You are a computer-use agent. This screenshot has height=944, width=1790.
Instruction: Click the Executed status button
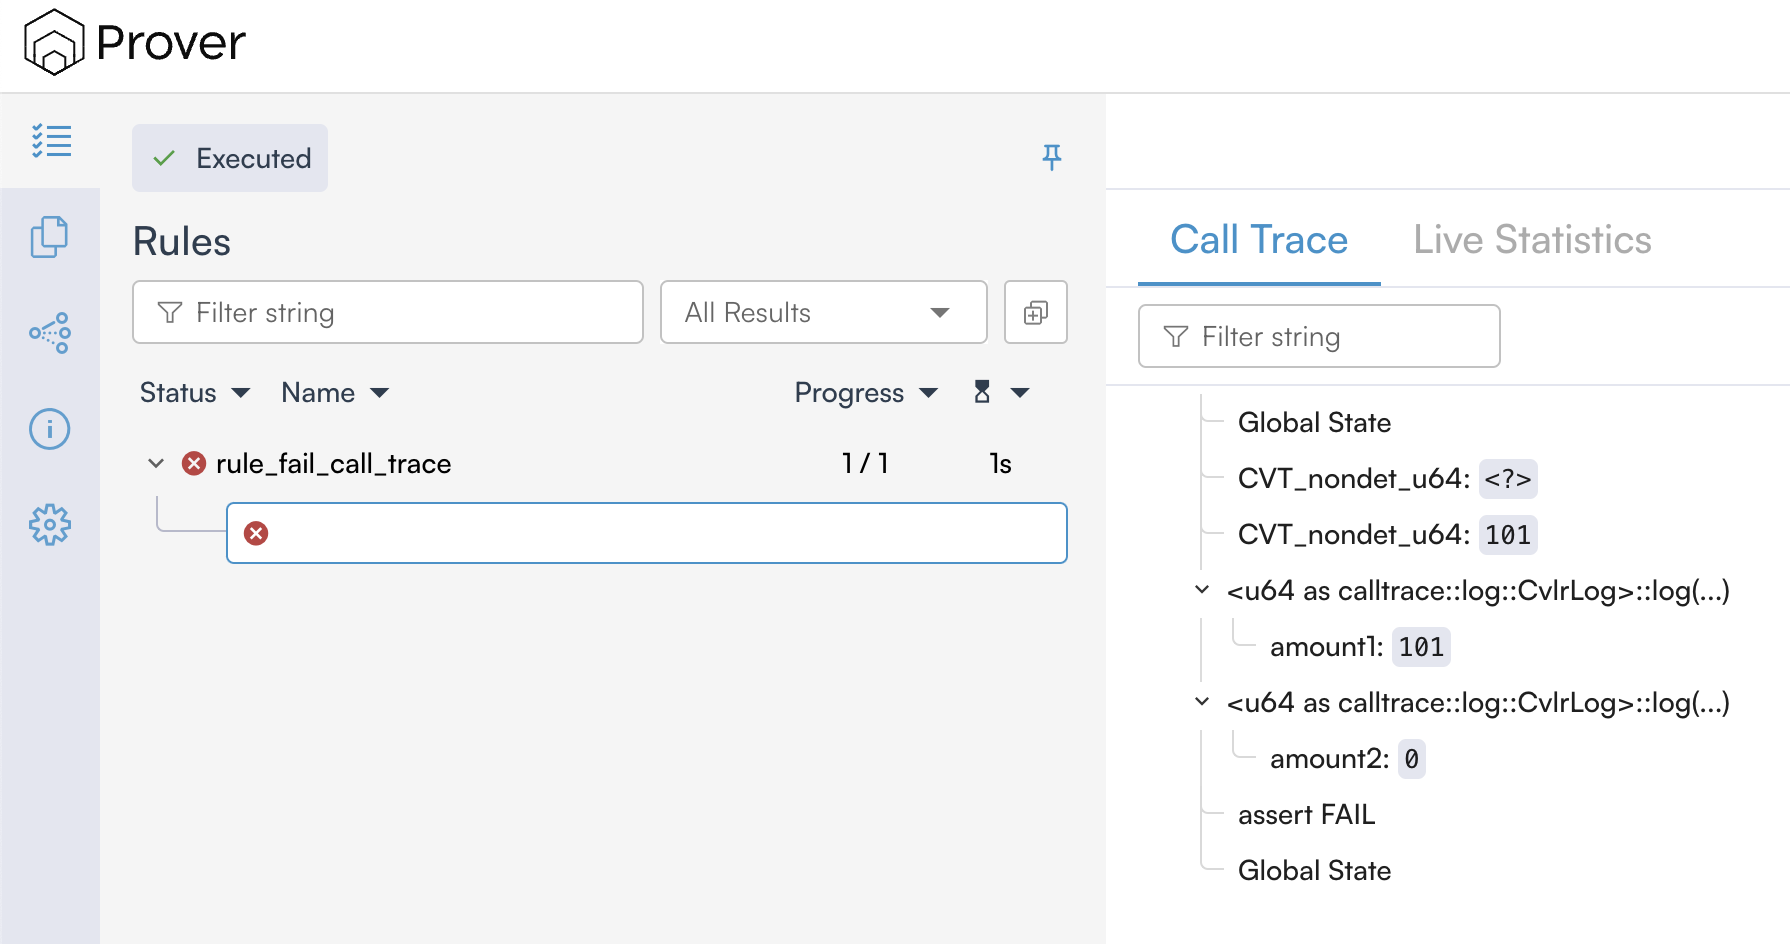[x=229, y=157]
